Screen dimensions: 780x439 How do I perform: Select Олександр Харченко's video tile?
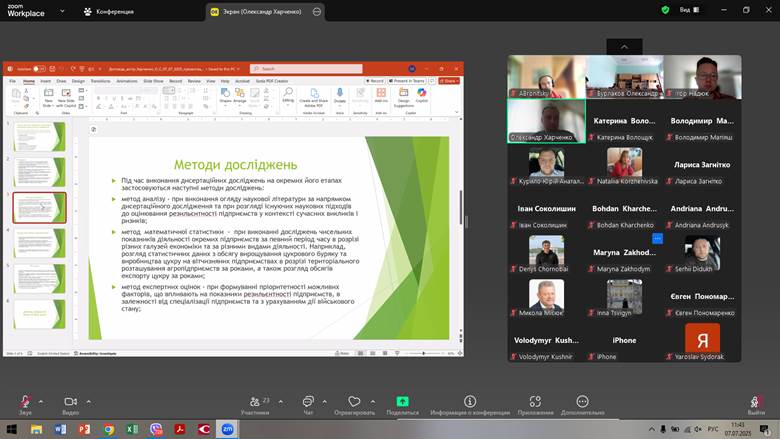click(545, 121)
